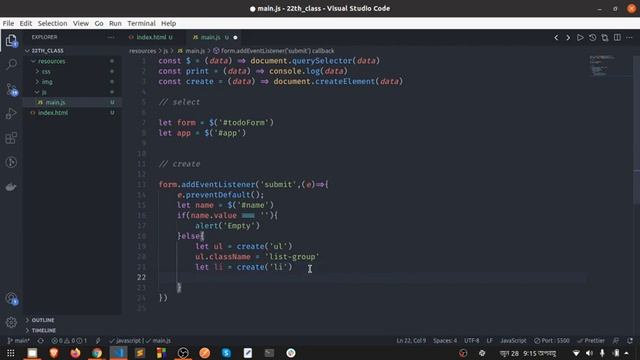The width and height of the screenshot is (640, 360).
Task: Open the timeline history icon in editor toolbar
Action: (x=592, y=38)
